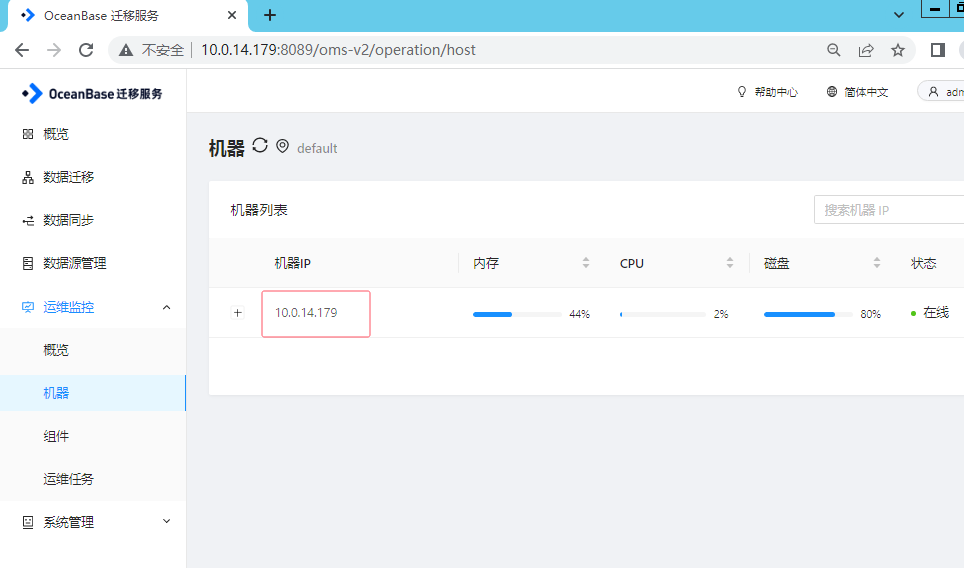Screen dimensions: 964x568
Task: Close the OceanBase 迁移服务 tab
Action: [232, 15]
